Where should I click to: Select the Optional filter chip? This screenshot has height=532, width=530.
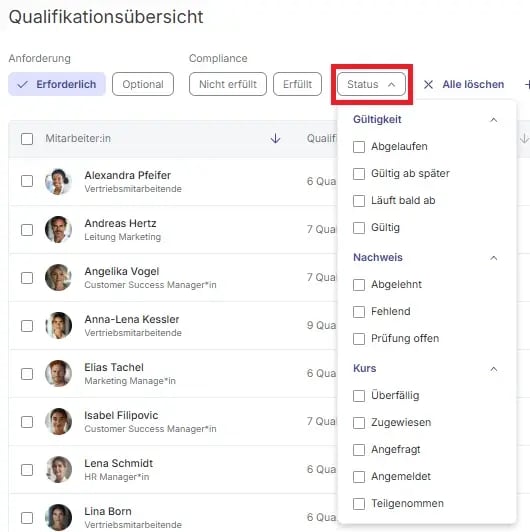pos(143,84)
